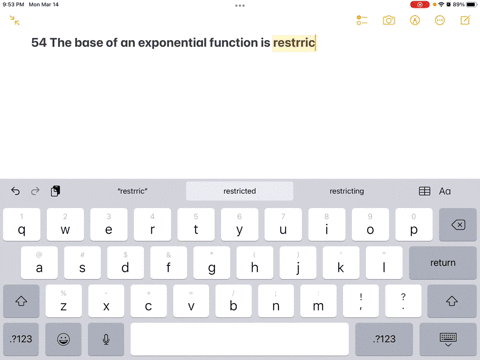Tap the j key

point(298,263)
